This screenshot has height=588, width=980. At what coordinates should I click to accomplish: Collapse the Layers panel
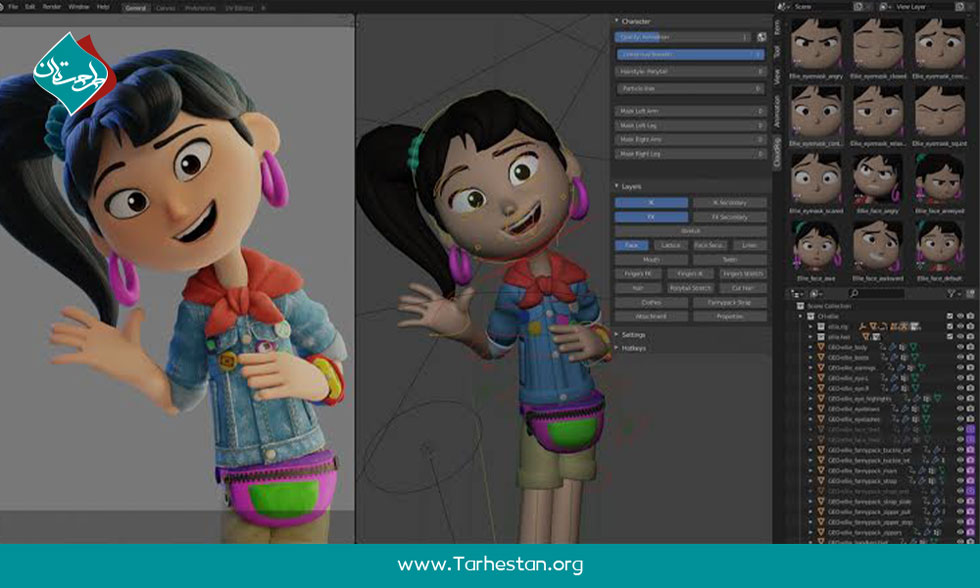click(617, 186)
